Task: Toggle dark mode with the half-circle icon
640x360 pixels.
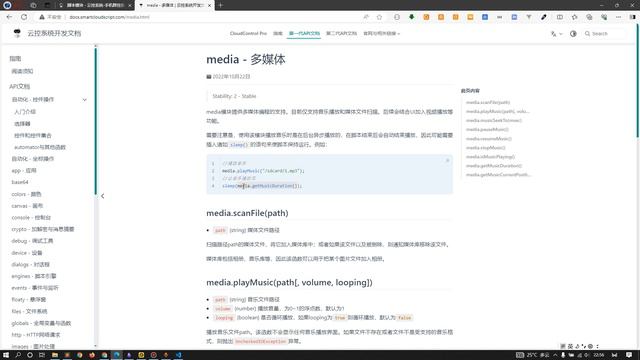Action: click(573, 33)
